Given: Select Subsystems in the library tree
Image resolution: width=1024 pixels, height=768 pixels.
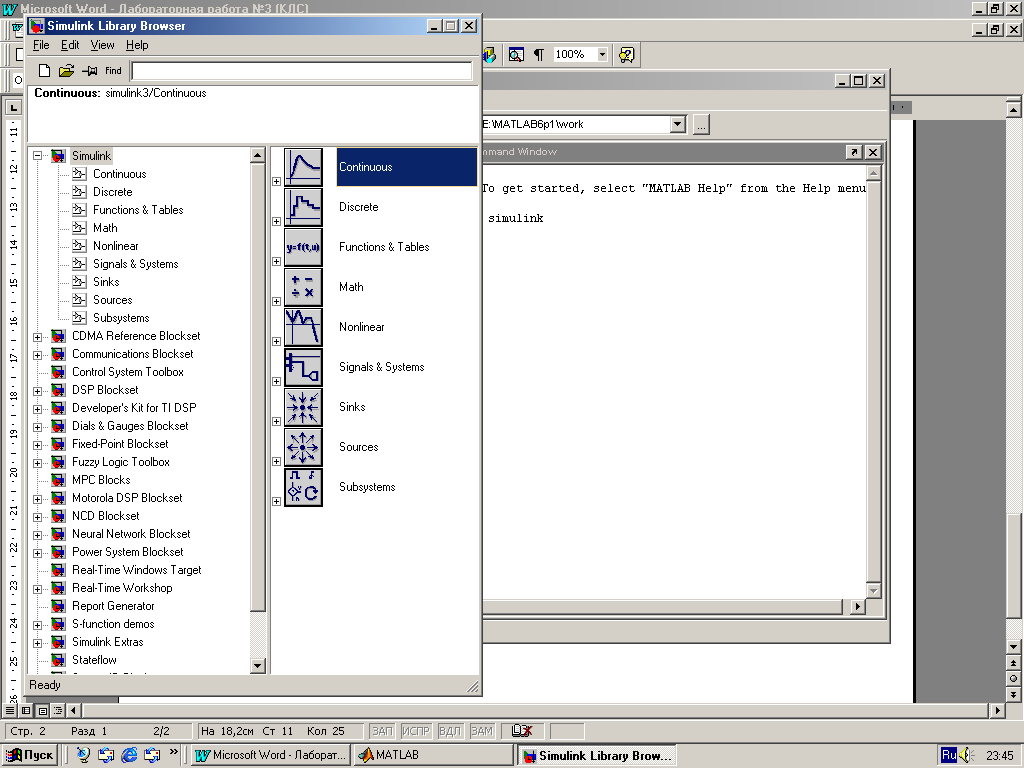Looking at the screenshot, I should click(121, 318).
